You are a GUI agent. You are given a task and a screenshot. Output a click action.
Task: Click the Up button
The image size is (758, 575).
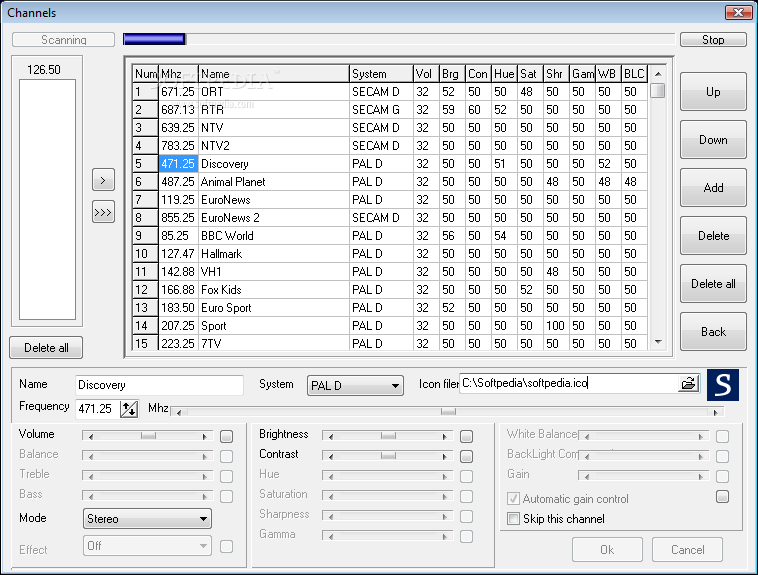click(x=713, y=91)
